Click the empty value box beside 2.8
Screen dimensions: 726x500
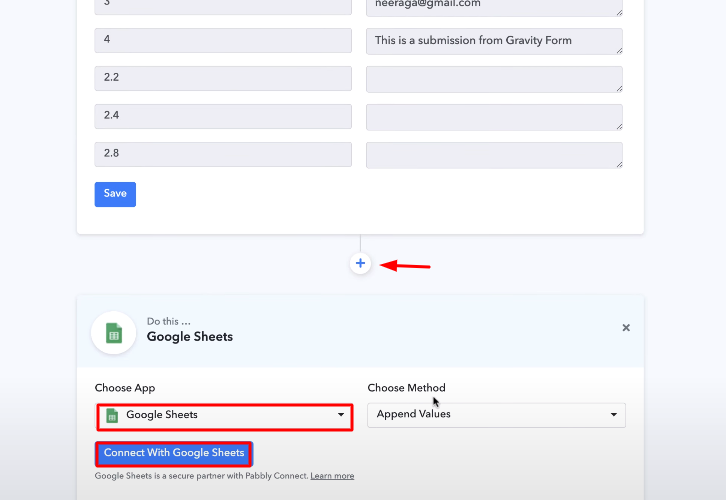pos(494,155)
